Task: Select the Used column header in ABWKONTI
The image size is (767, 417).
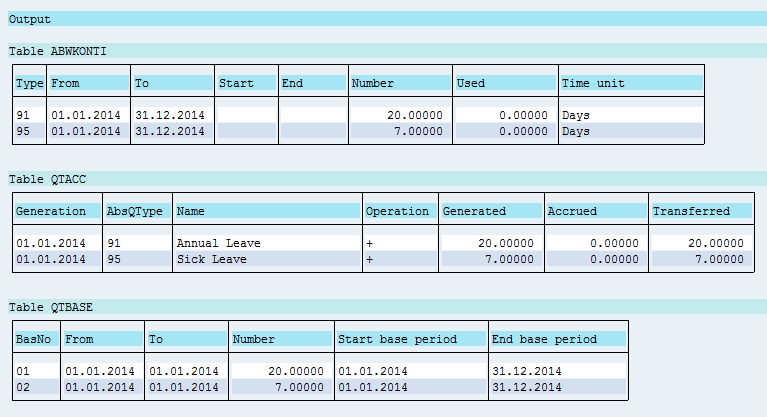Action: tap(504, 83)
